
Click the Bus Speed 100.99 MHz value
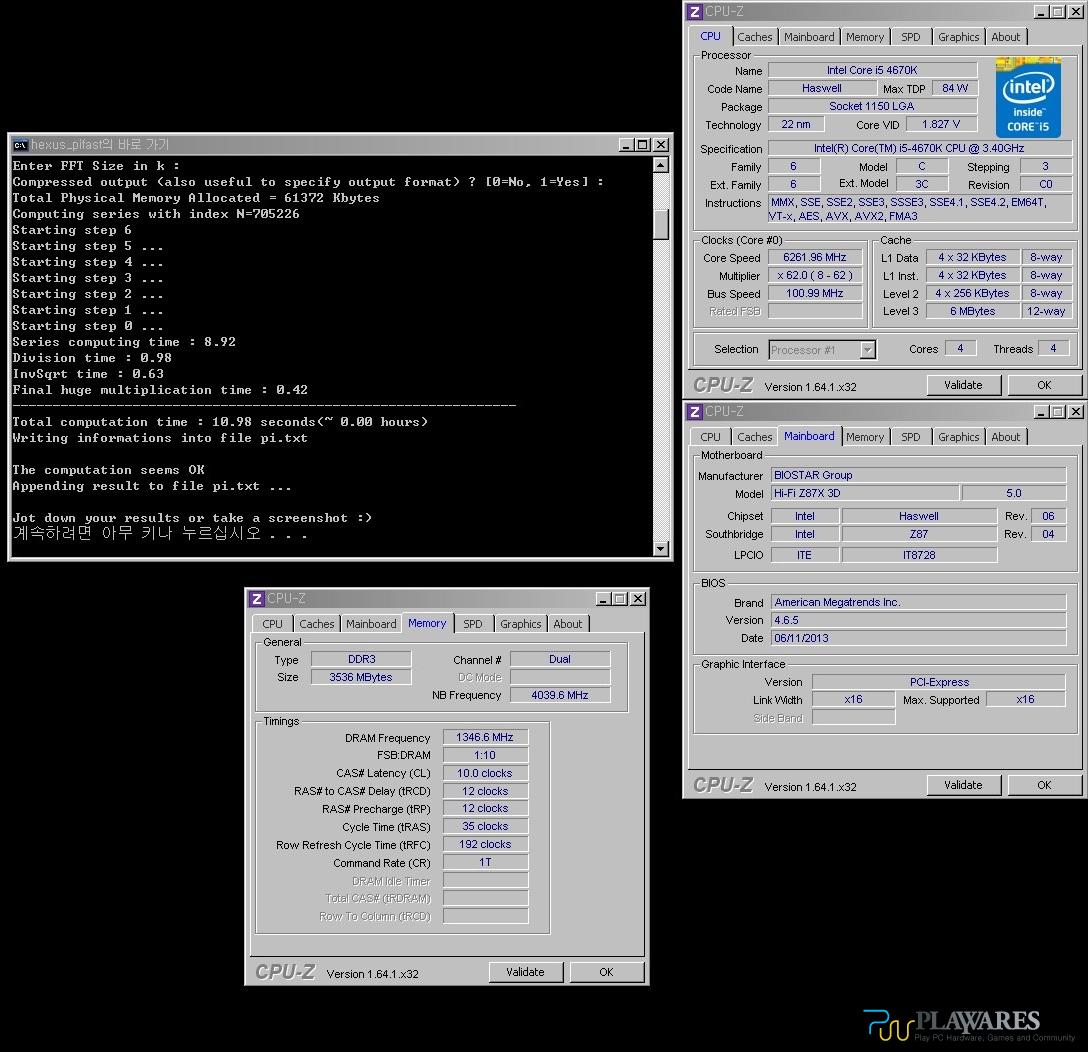815,294
